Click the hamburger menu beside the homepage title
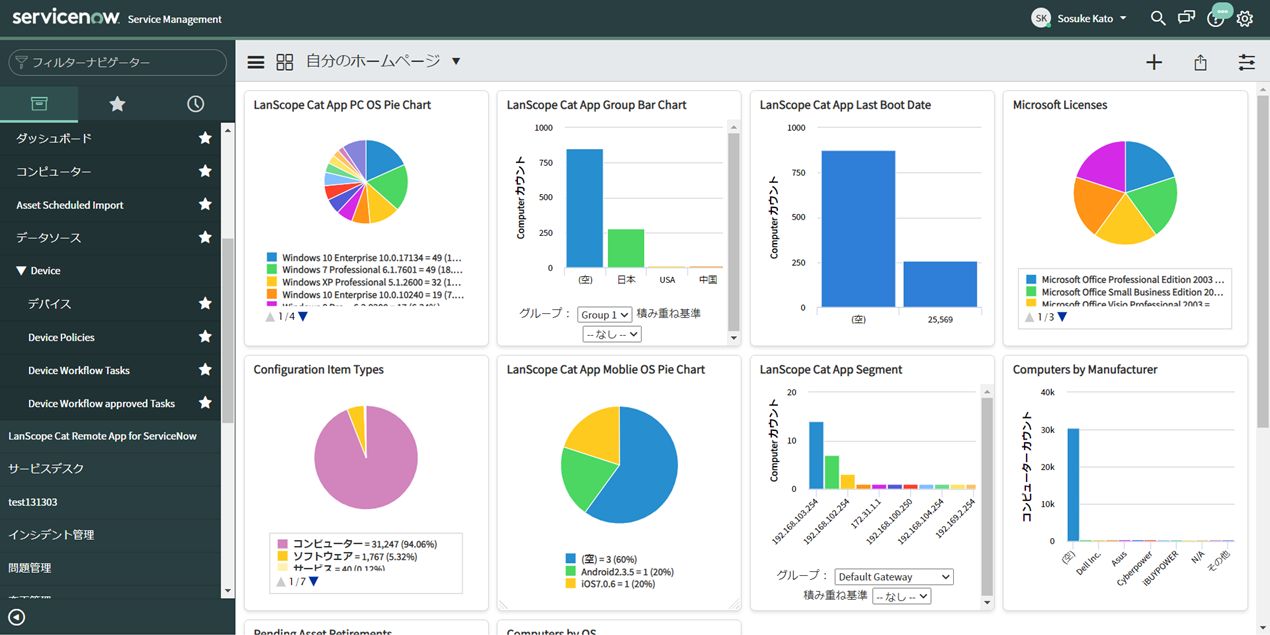 256,62
